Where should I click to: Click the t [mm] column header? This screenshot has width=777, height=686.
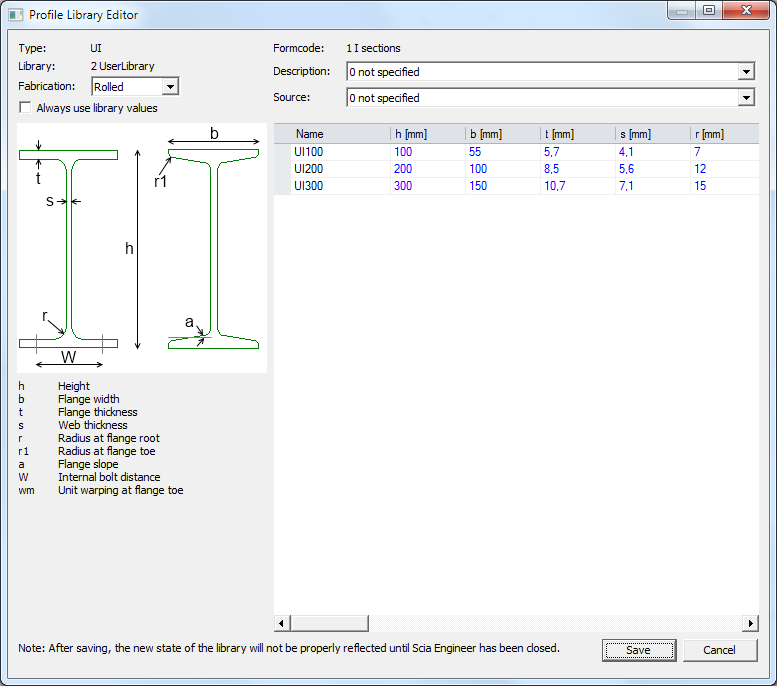click(x=578, y=134)
